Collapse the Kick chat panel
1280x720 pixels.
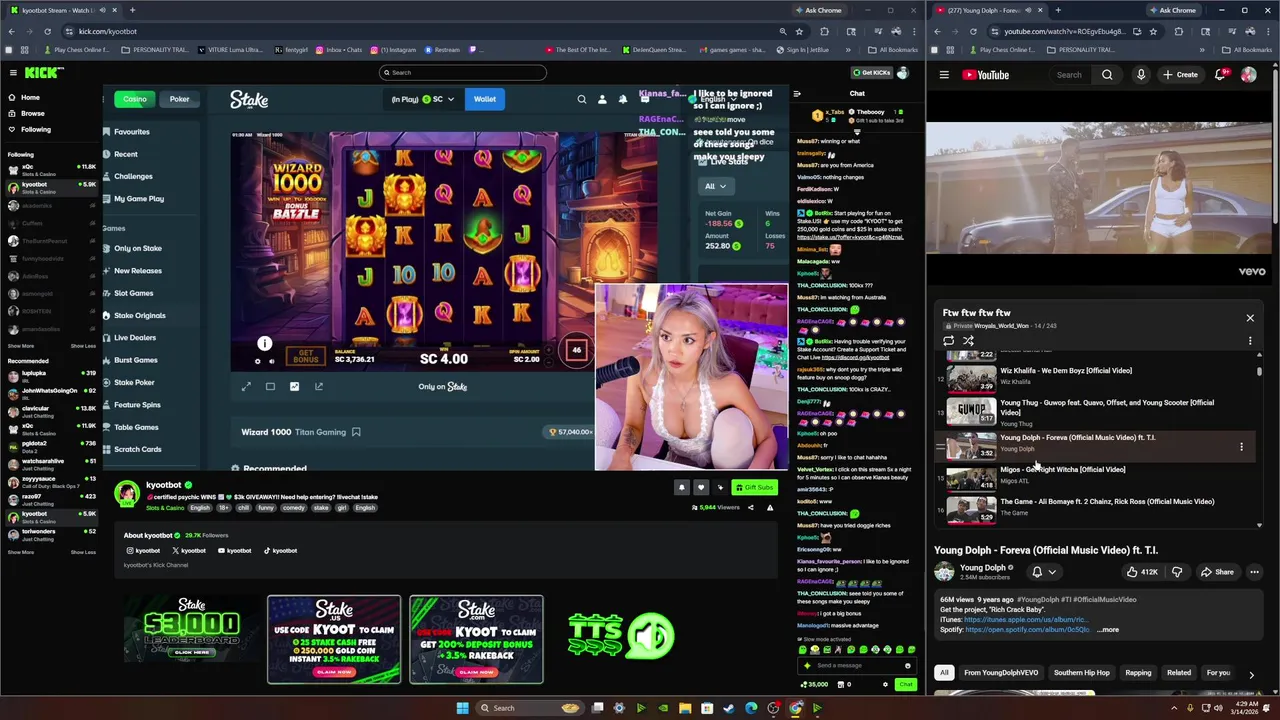click(797, 94)
